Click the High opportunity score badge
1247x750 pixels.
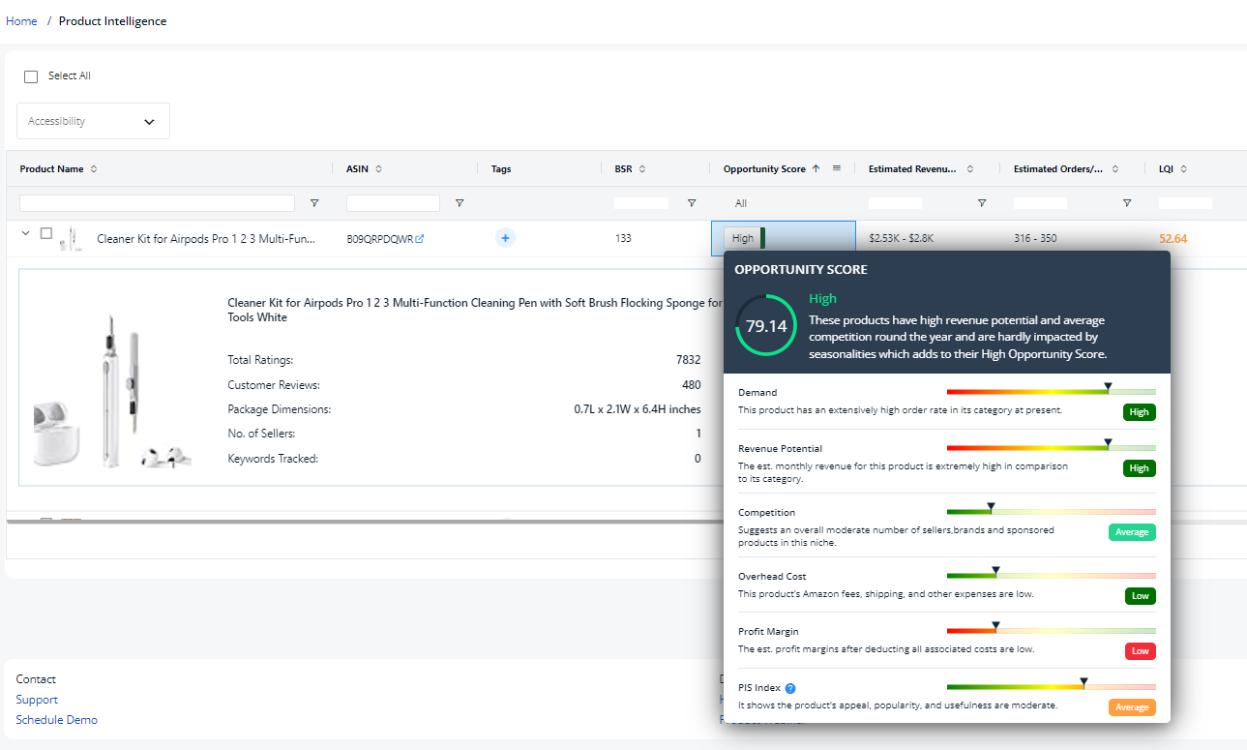click(742, 238)
